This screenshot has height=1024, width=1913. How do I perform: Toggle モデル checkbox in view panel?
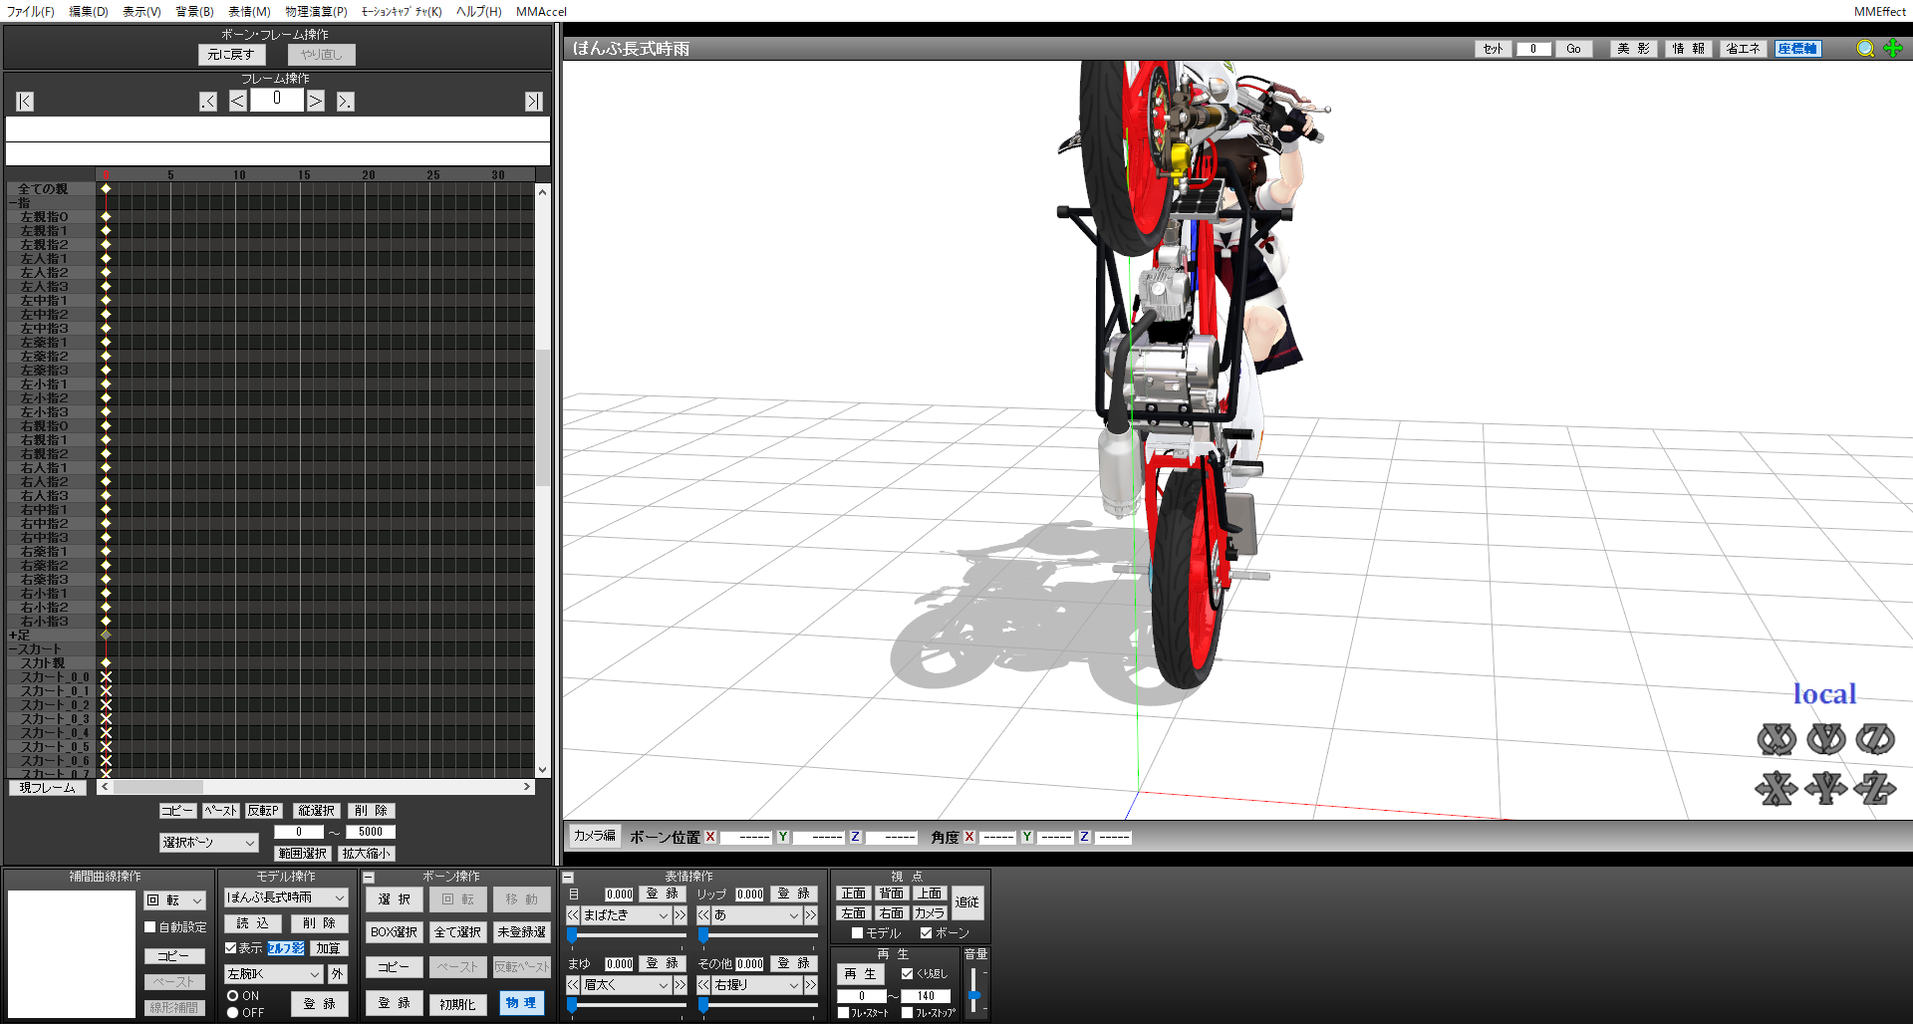(857, 933)
